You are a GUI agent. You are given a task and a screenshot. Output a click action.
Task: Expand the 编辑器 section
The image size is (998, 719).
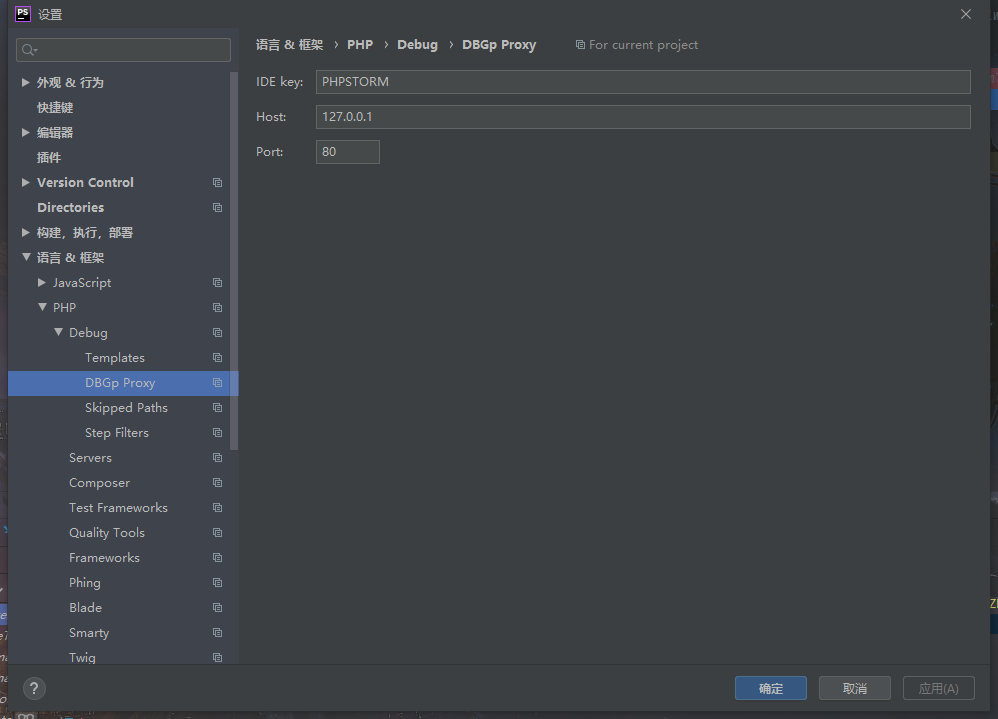click(25, 132)
